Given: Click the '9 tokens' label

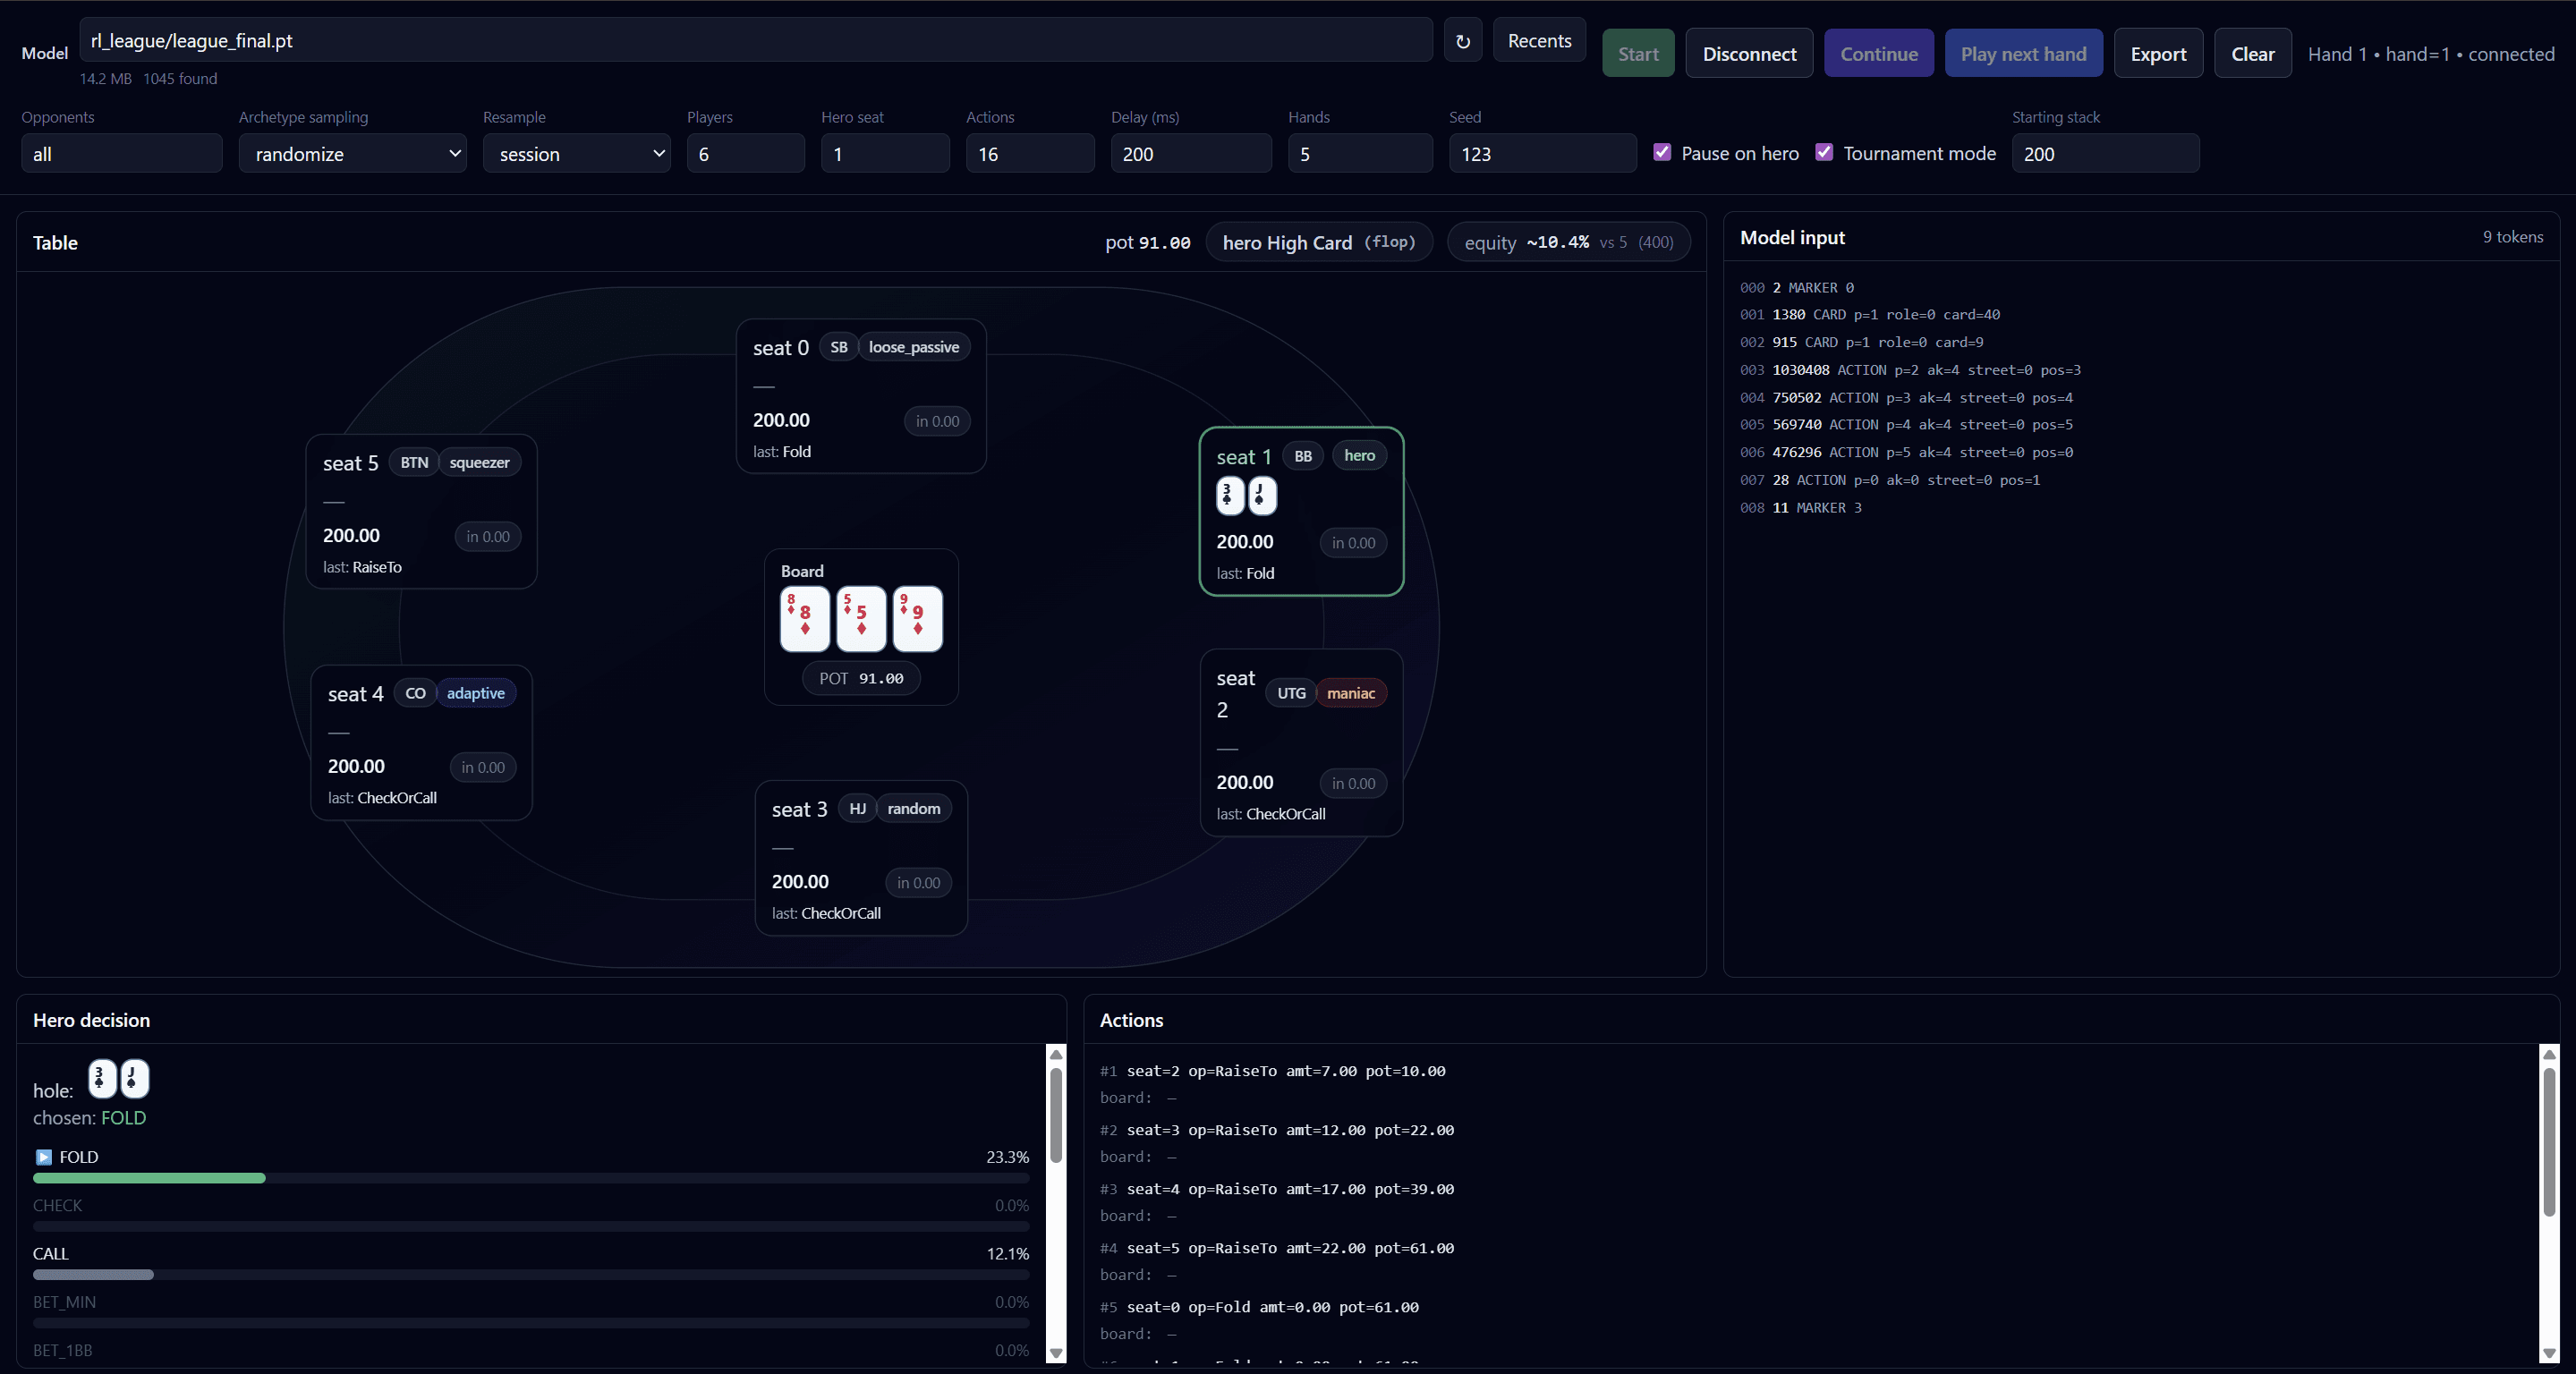Looking at the screenshot, I should [2512, 237].
